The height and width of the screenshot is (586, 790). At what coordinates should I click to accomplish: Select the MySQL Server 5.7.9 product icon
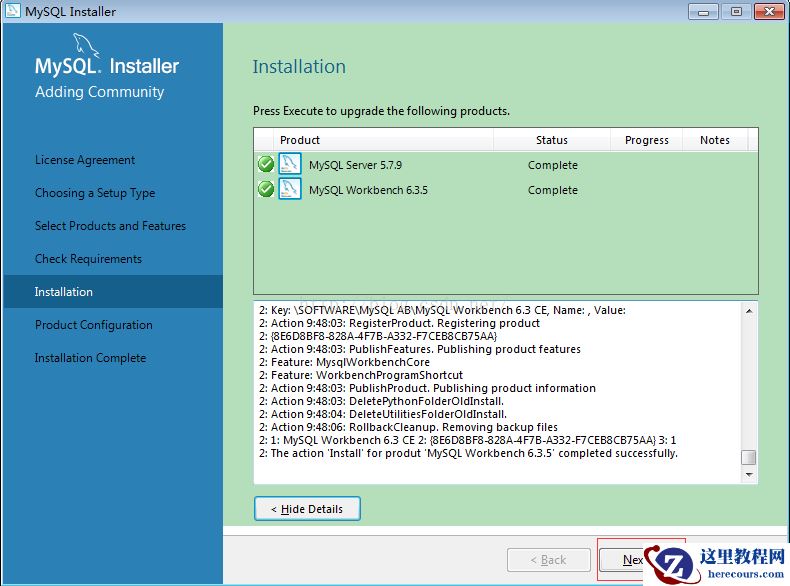290,164
